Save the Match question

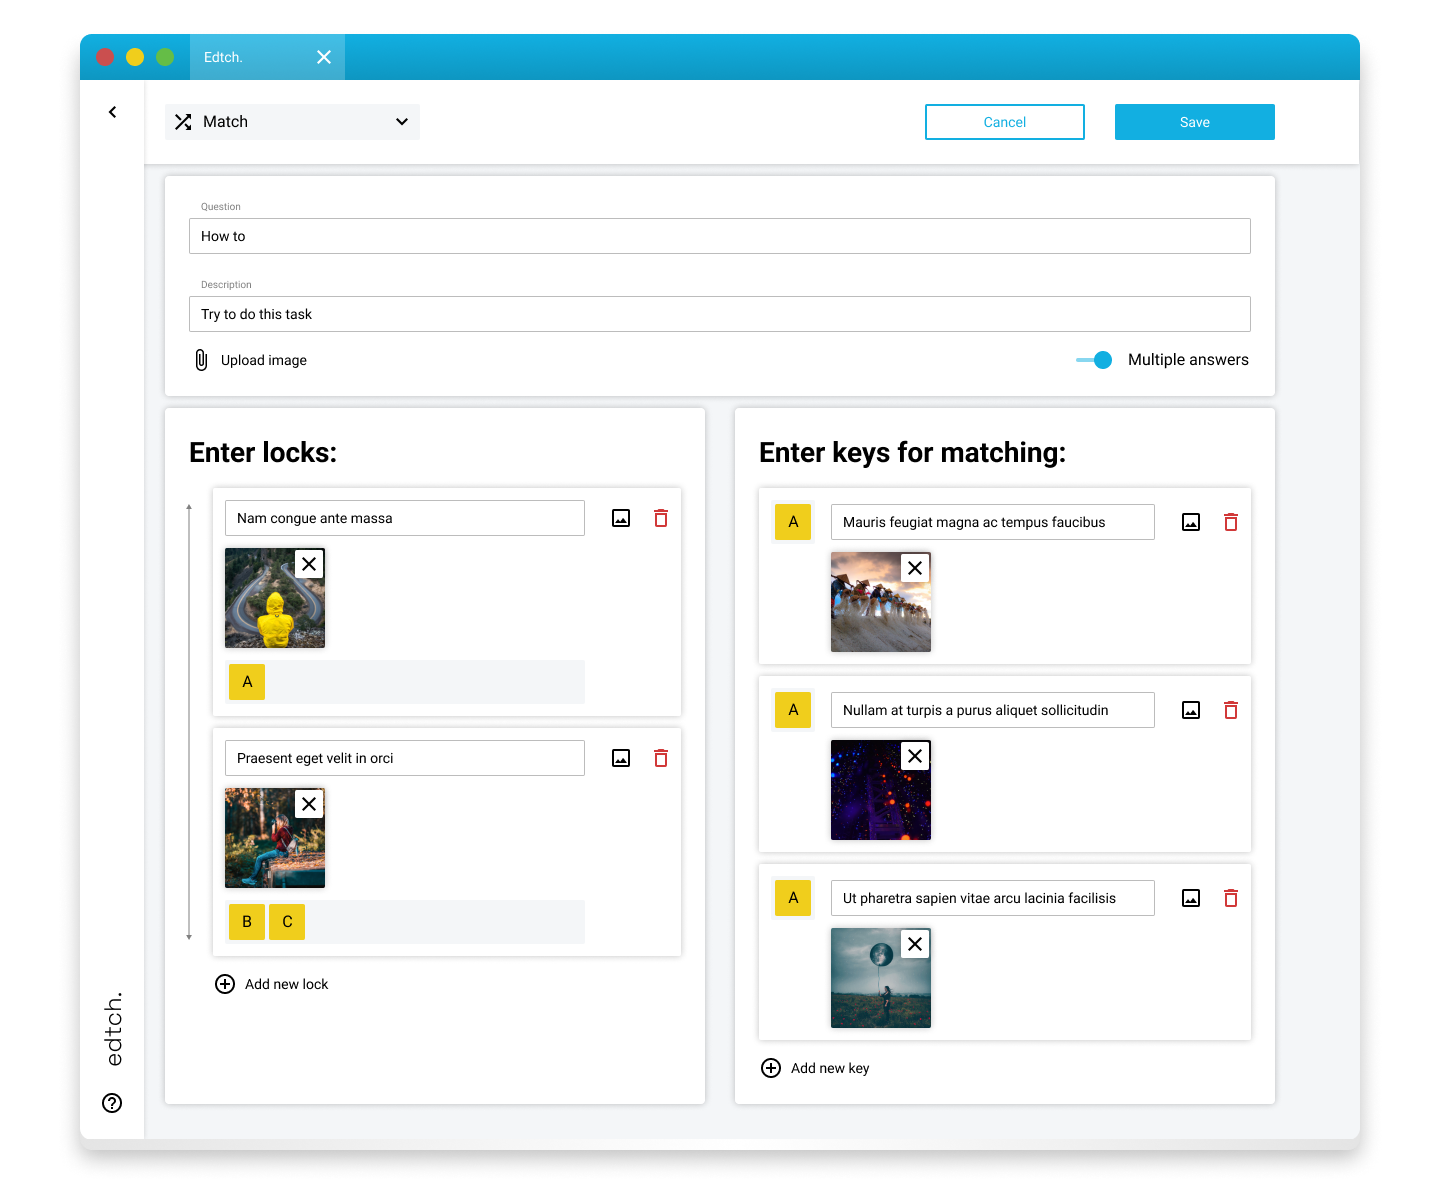(1194, 121)
